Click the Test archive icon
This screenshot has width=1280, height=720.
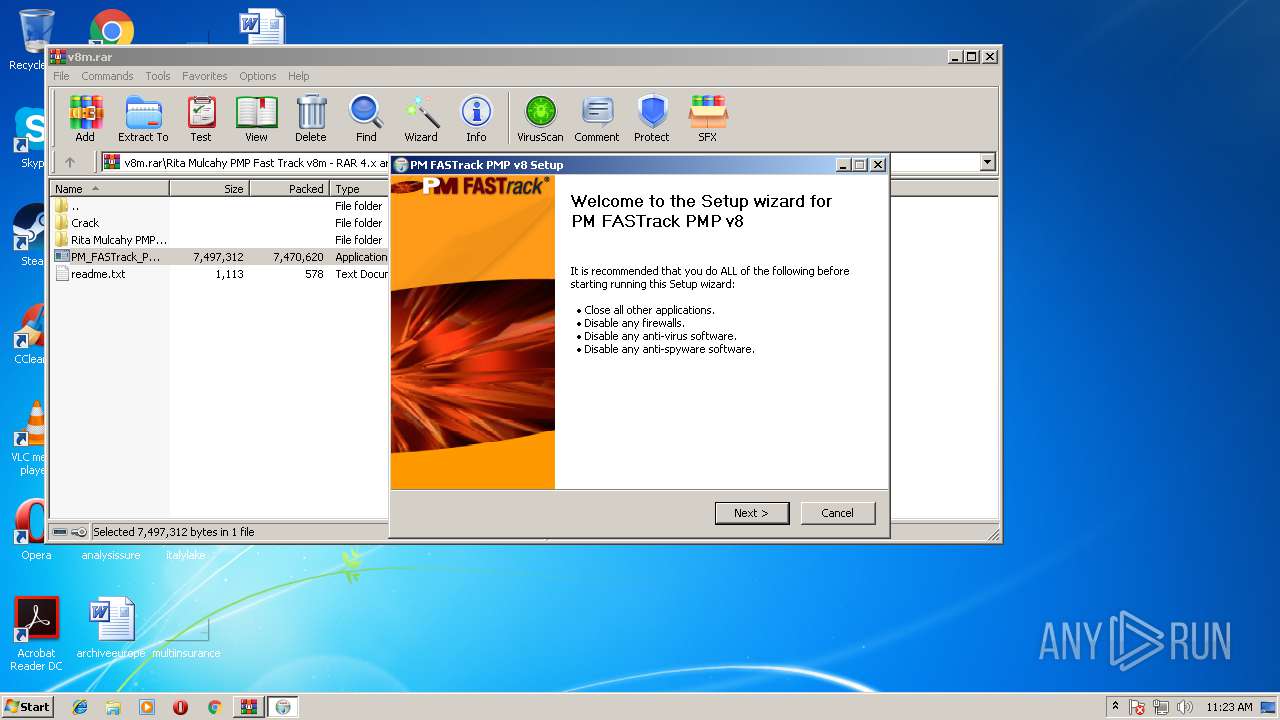(x=201, y=119)
